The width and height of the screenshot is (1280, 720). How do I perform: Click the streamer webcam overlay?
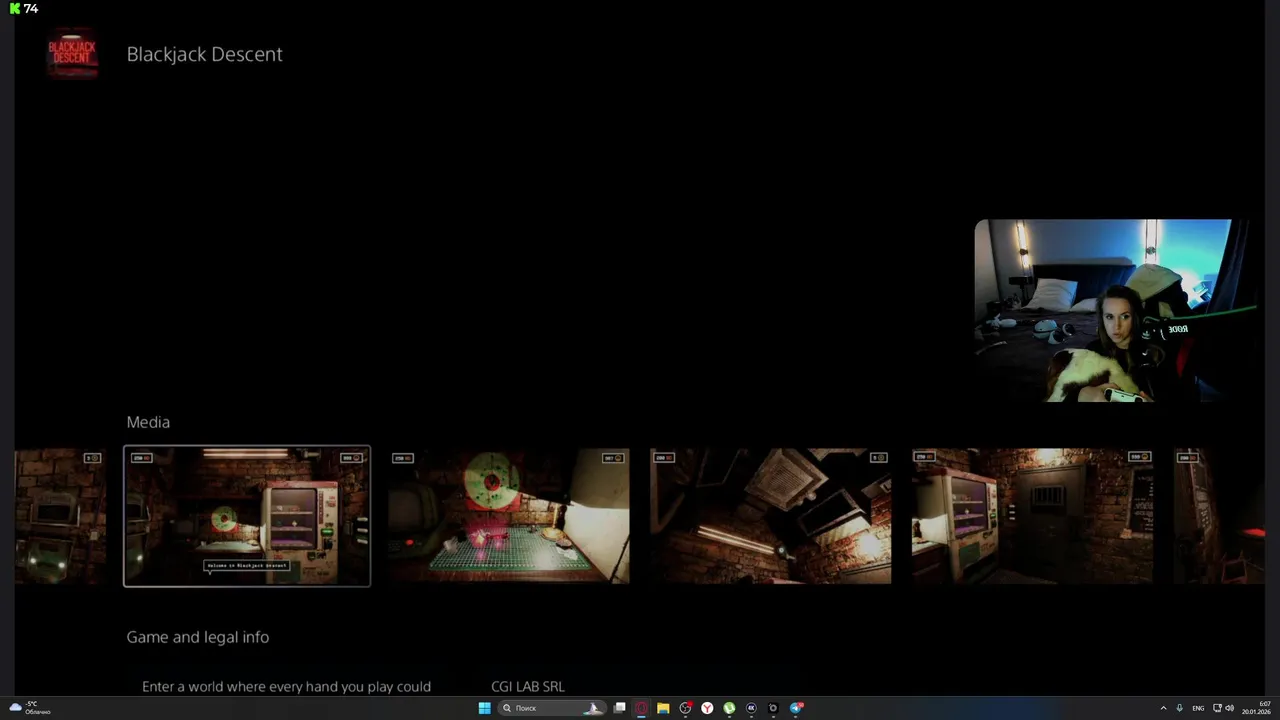point(1116,311)
